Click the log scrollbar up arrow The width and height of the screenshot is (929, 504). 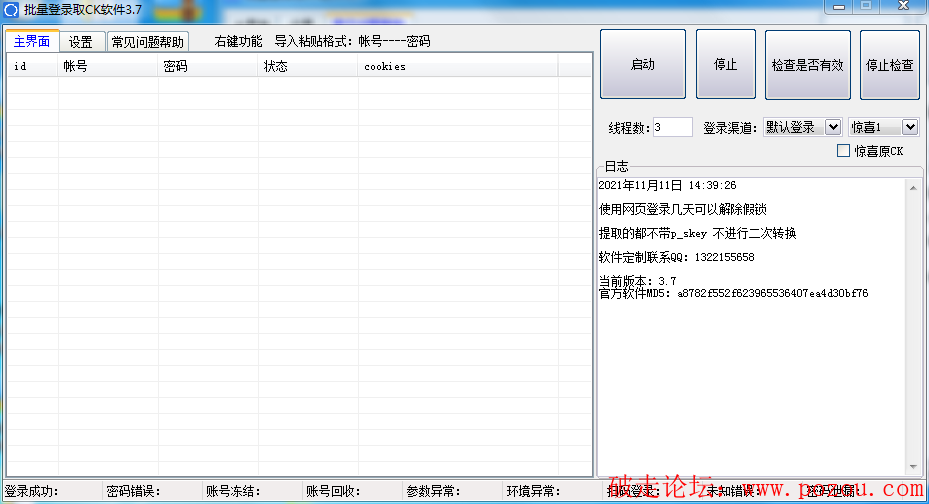point(913,187)
